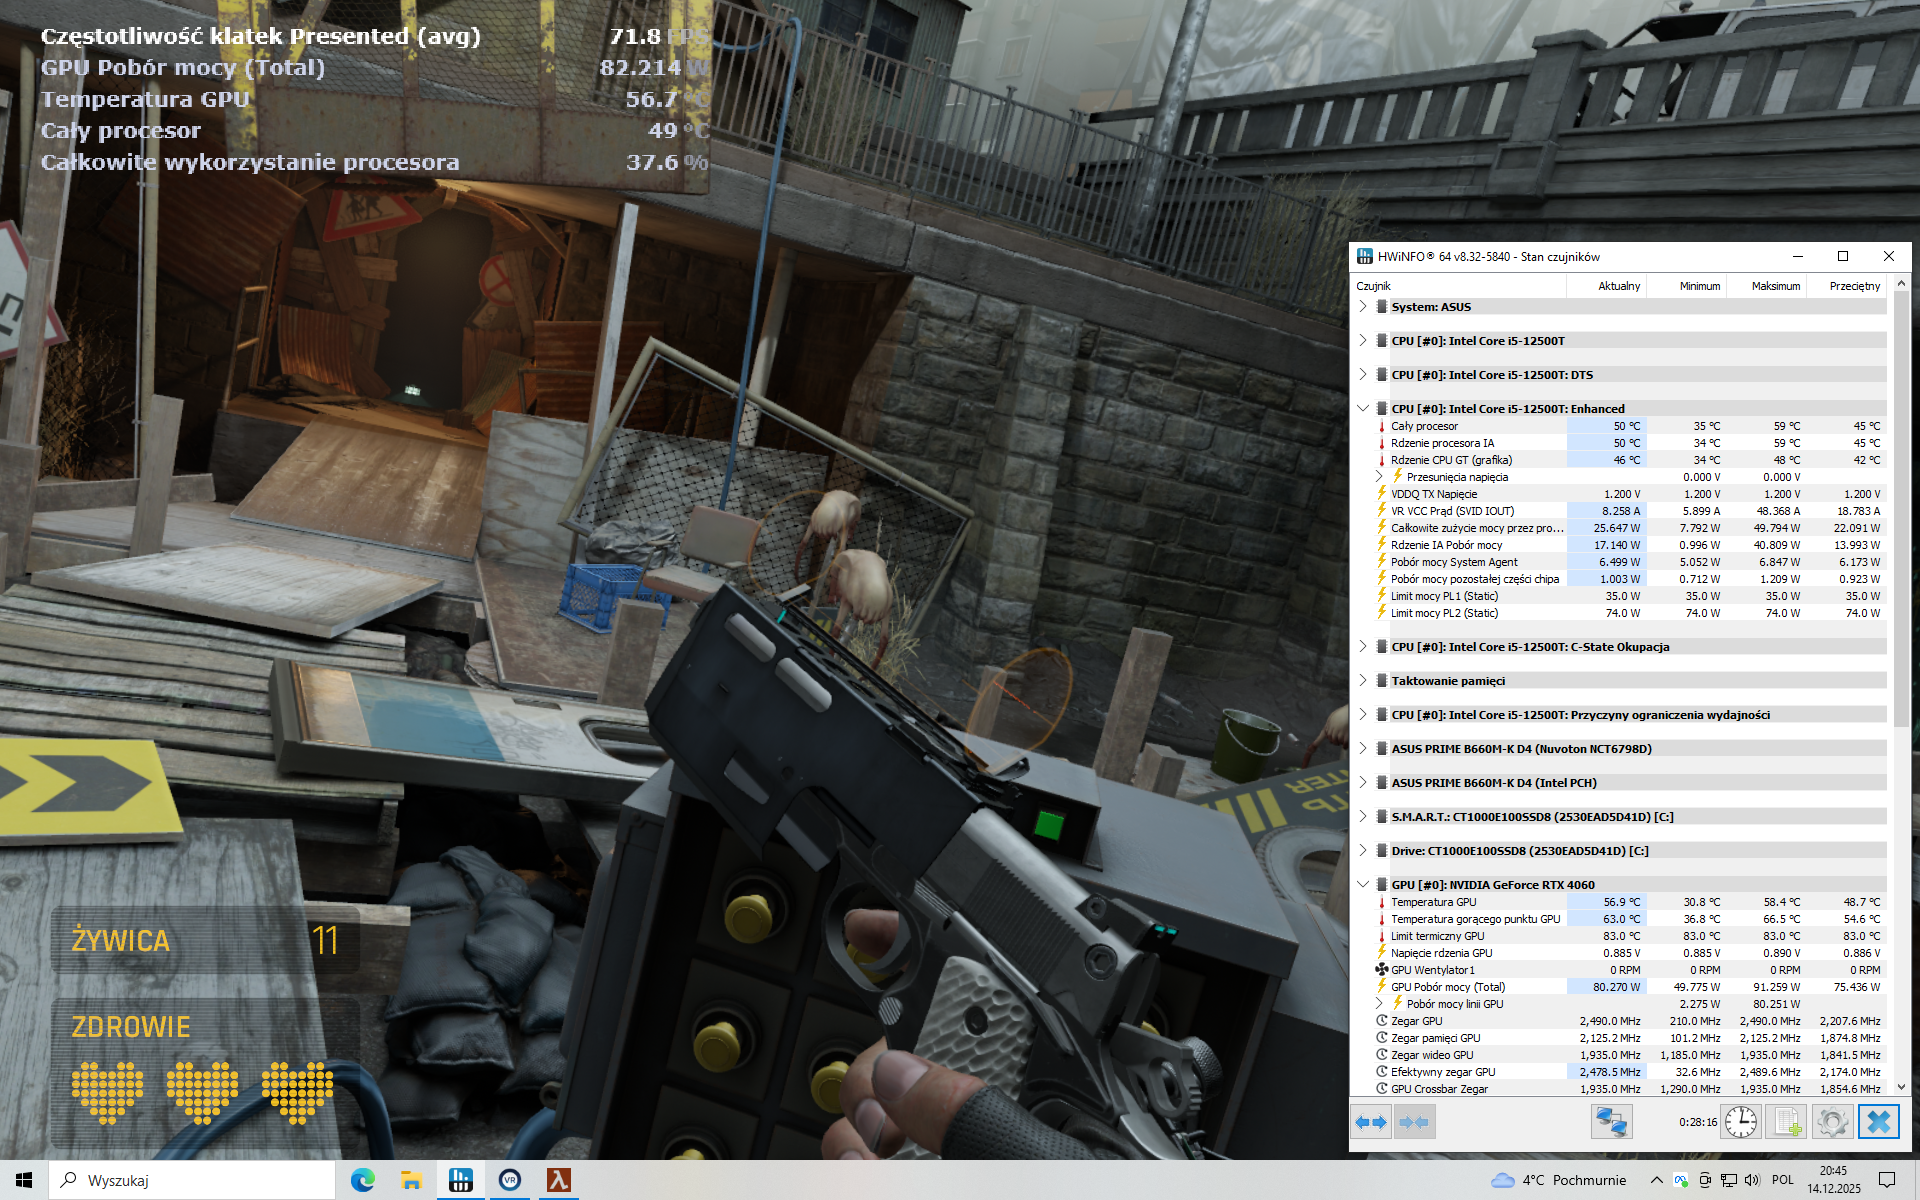
Task: Collapse the i5-12500T Enhanced sensor group
Action: 1363,408
